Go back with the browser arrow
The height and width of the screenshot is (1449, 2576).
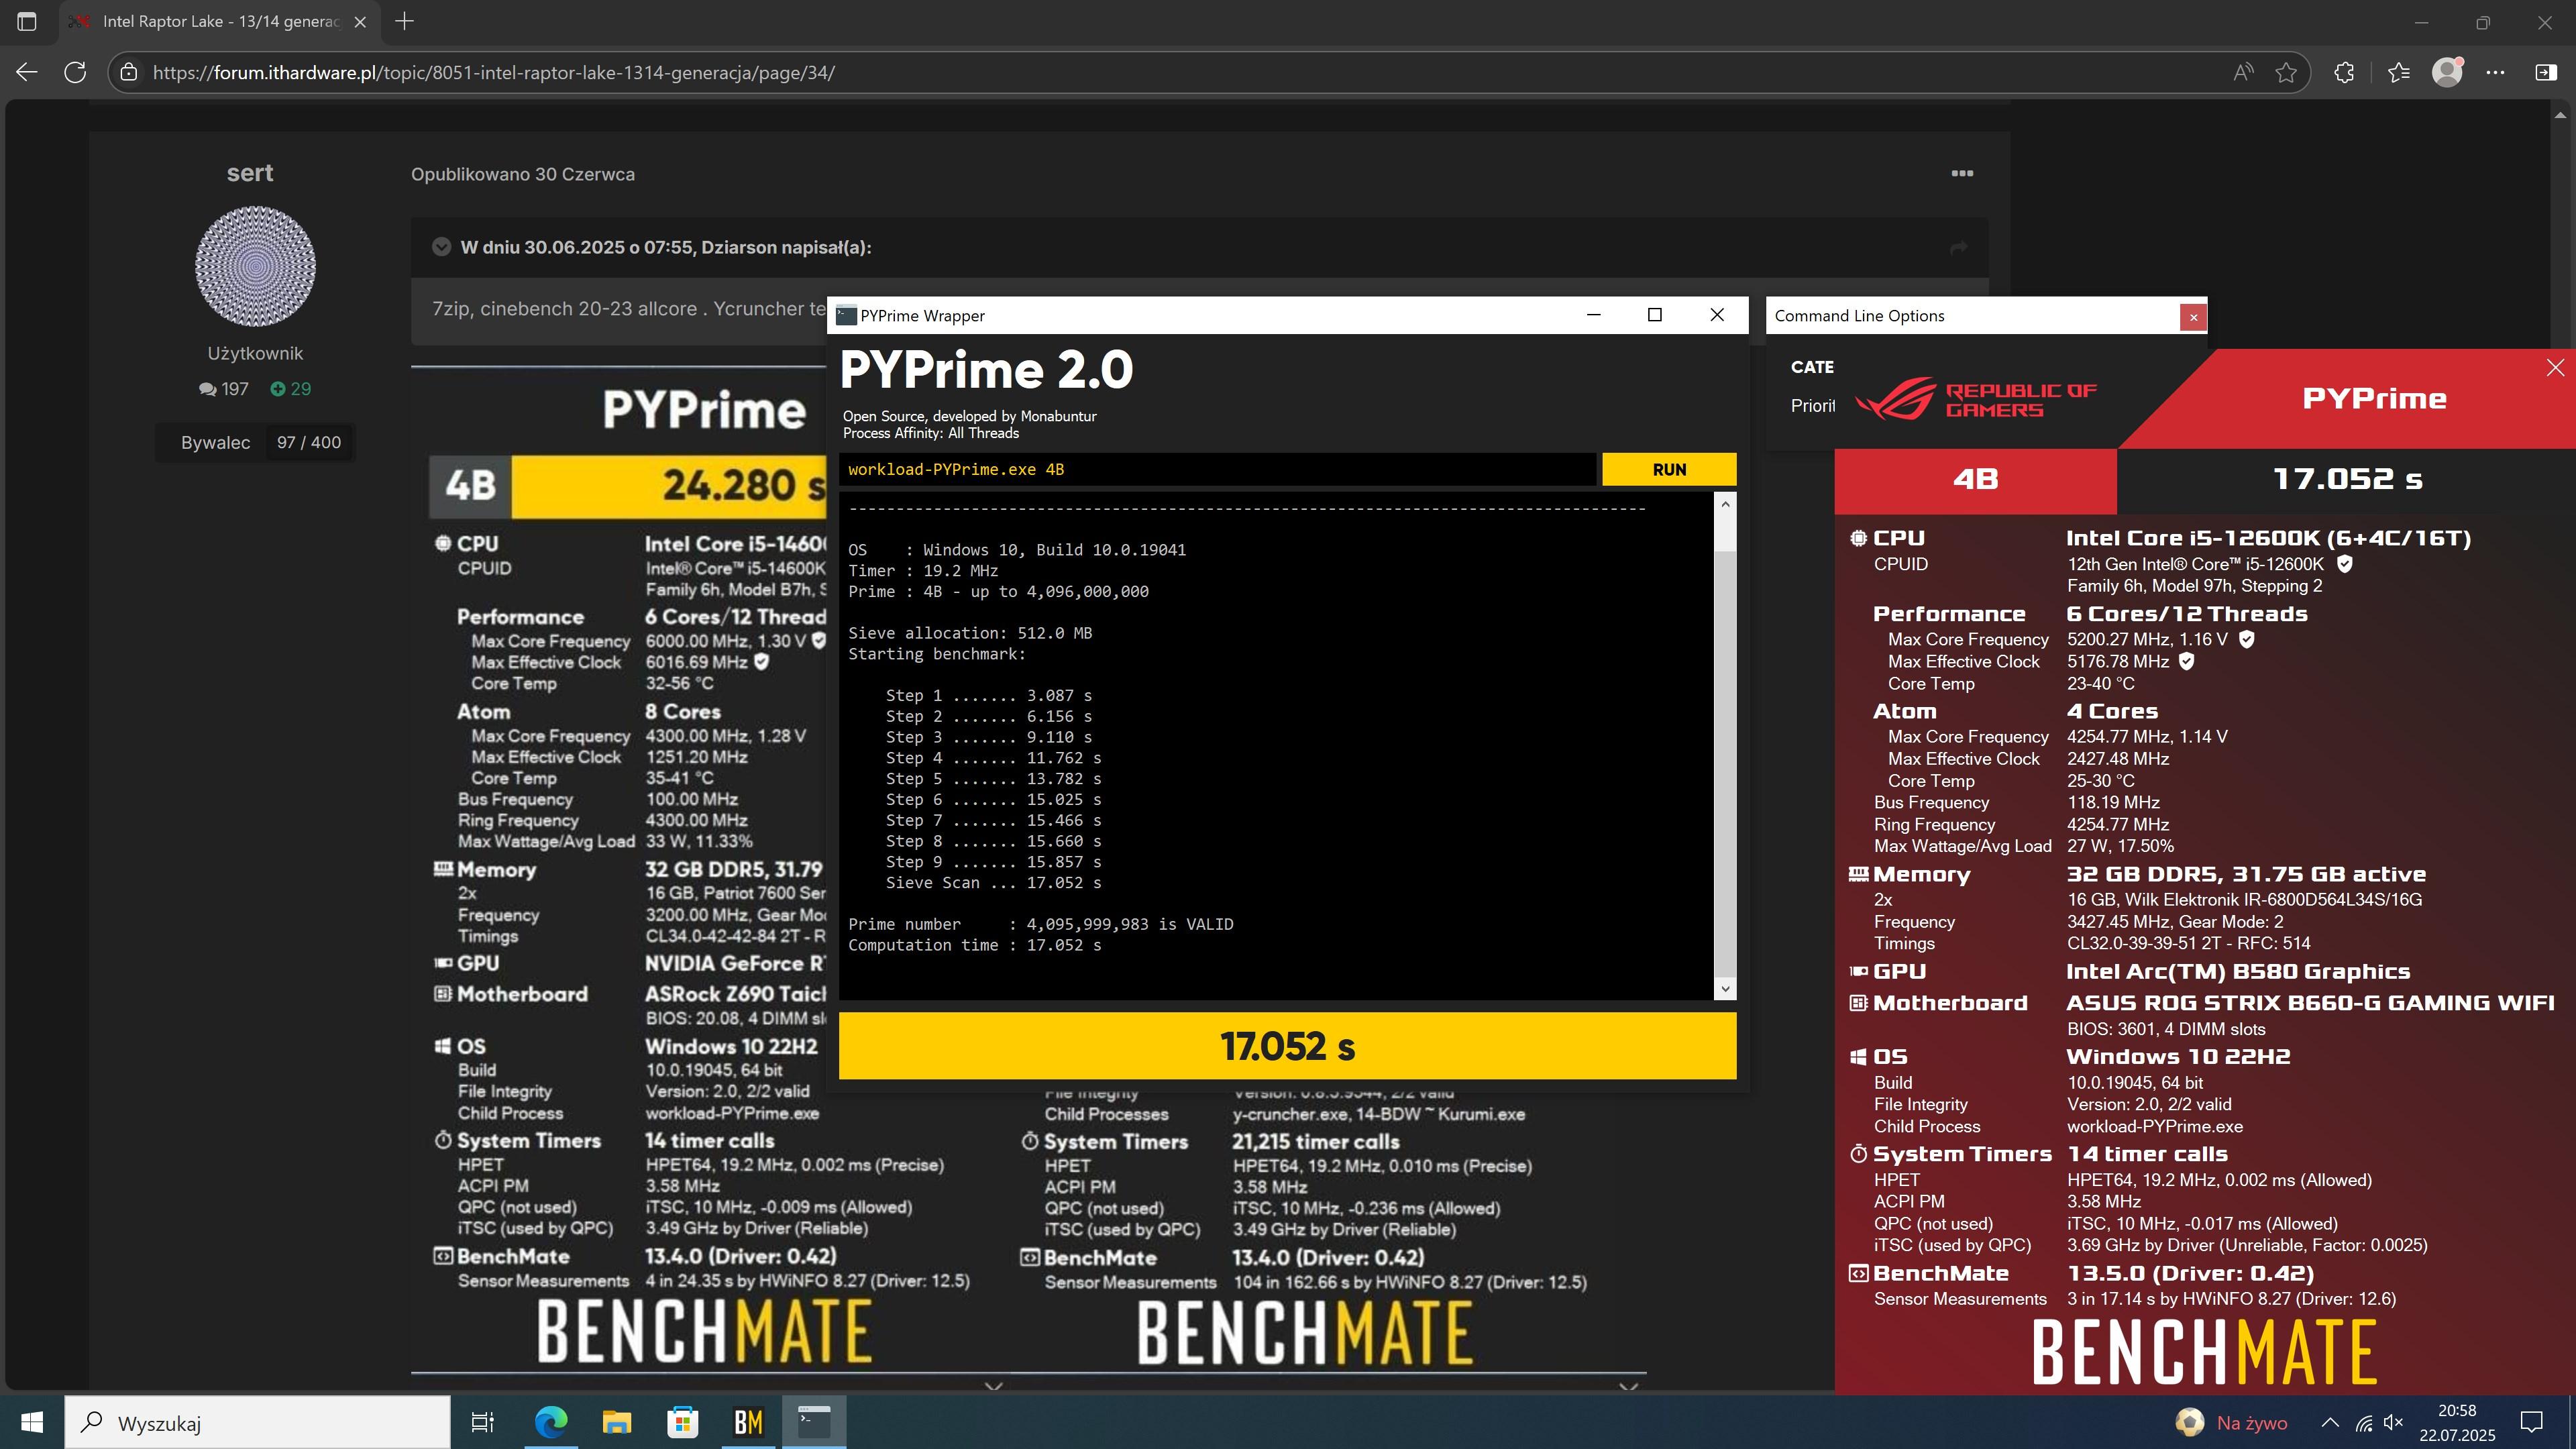(27, 72)
